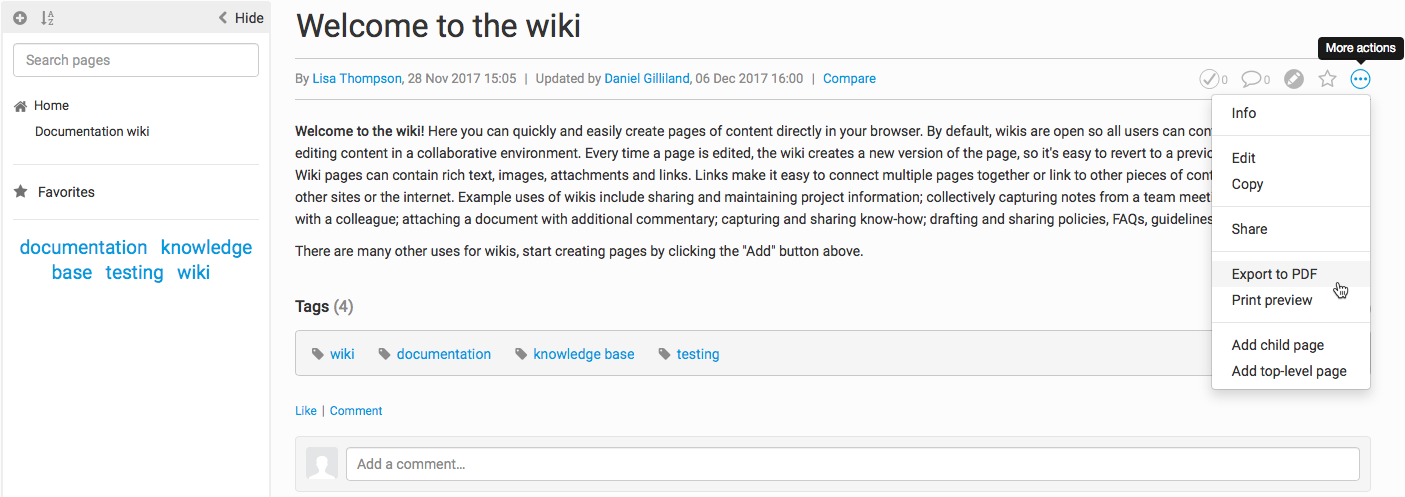Click the Home icon in sidebar
The width and height of the screenshot is (1405, 497).
click(20, 106)
